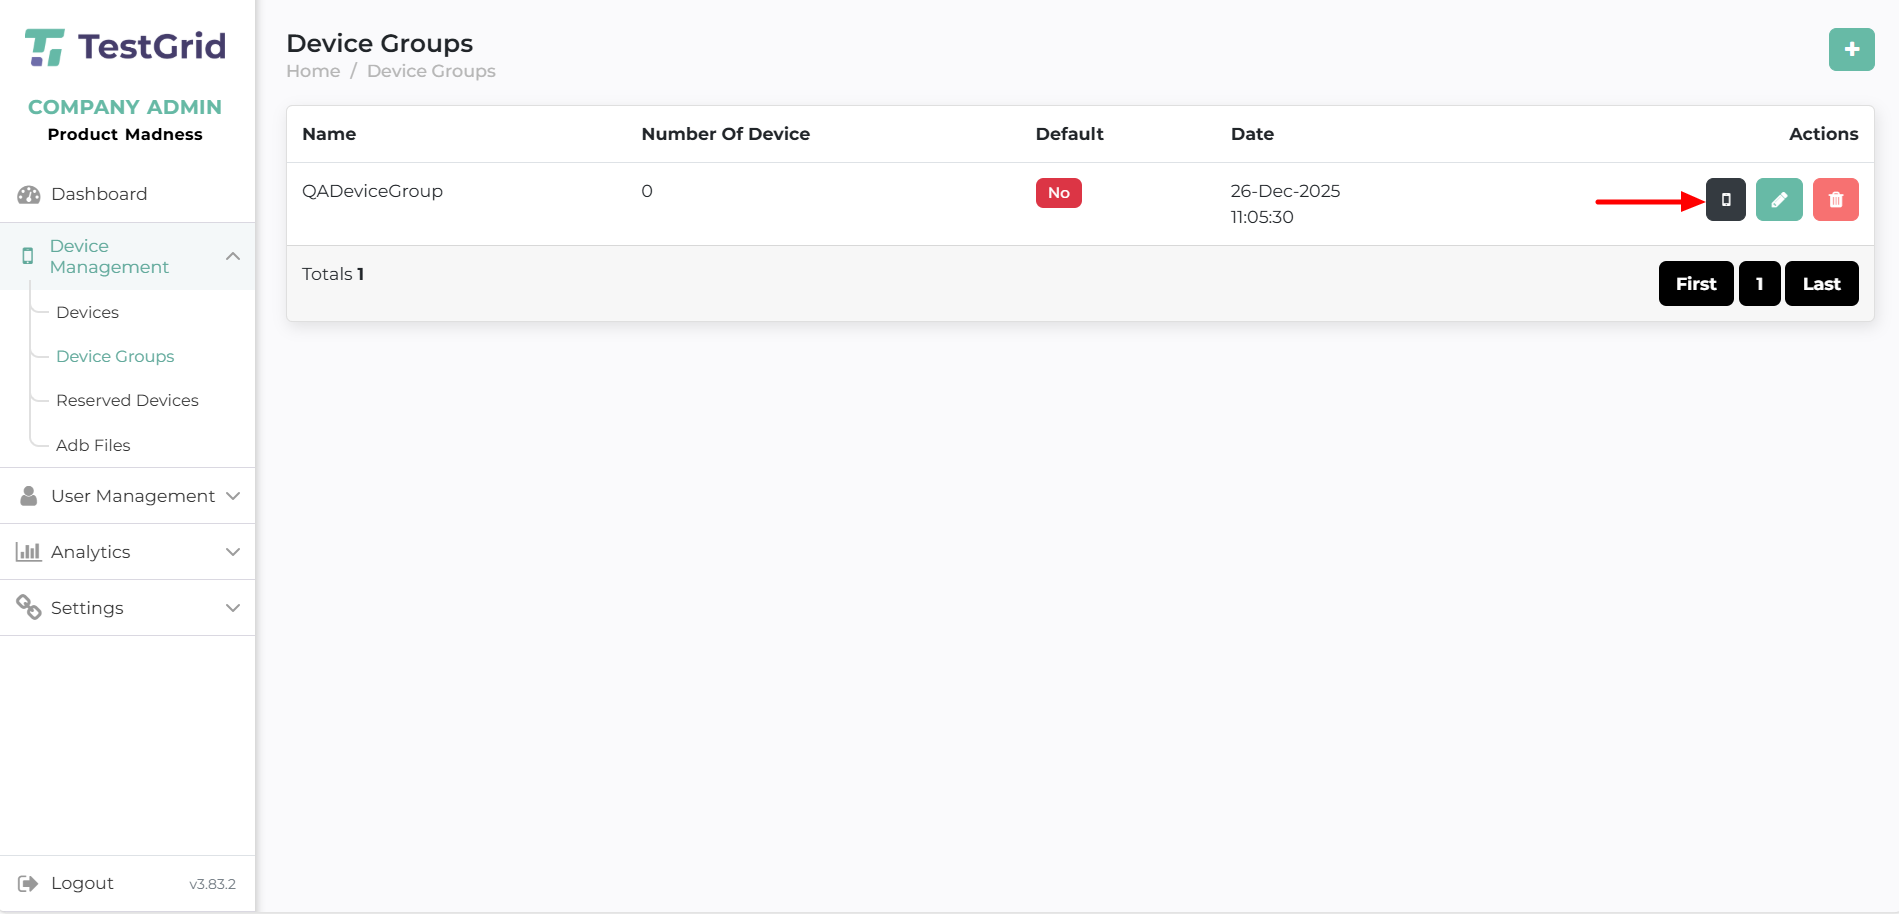The width and height of the screenshot is (1899, 914).
Task: Expand the Settings menu chevron
Action: pyautogui.click(x=233, y=608)
